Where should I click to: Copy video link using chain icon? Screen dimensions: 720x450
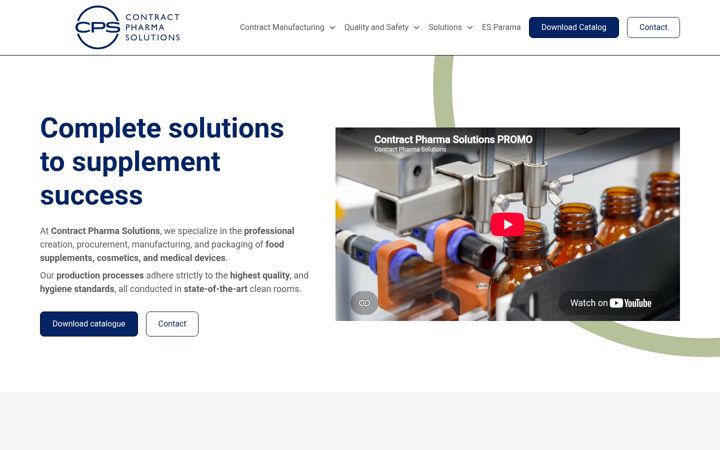[364, 303]
